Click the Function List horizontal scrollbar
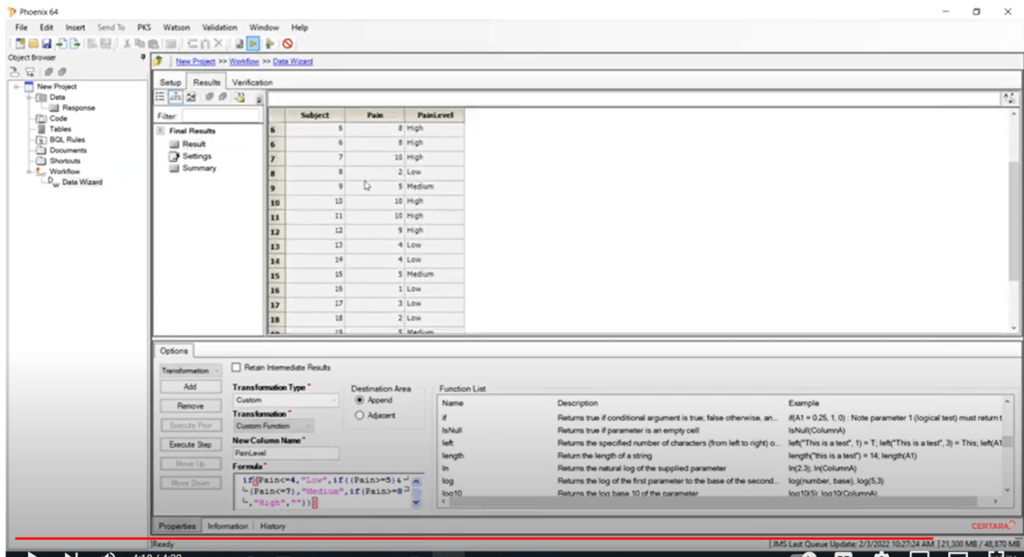 pos(713,501)
